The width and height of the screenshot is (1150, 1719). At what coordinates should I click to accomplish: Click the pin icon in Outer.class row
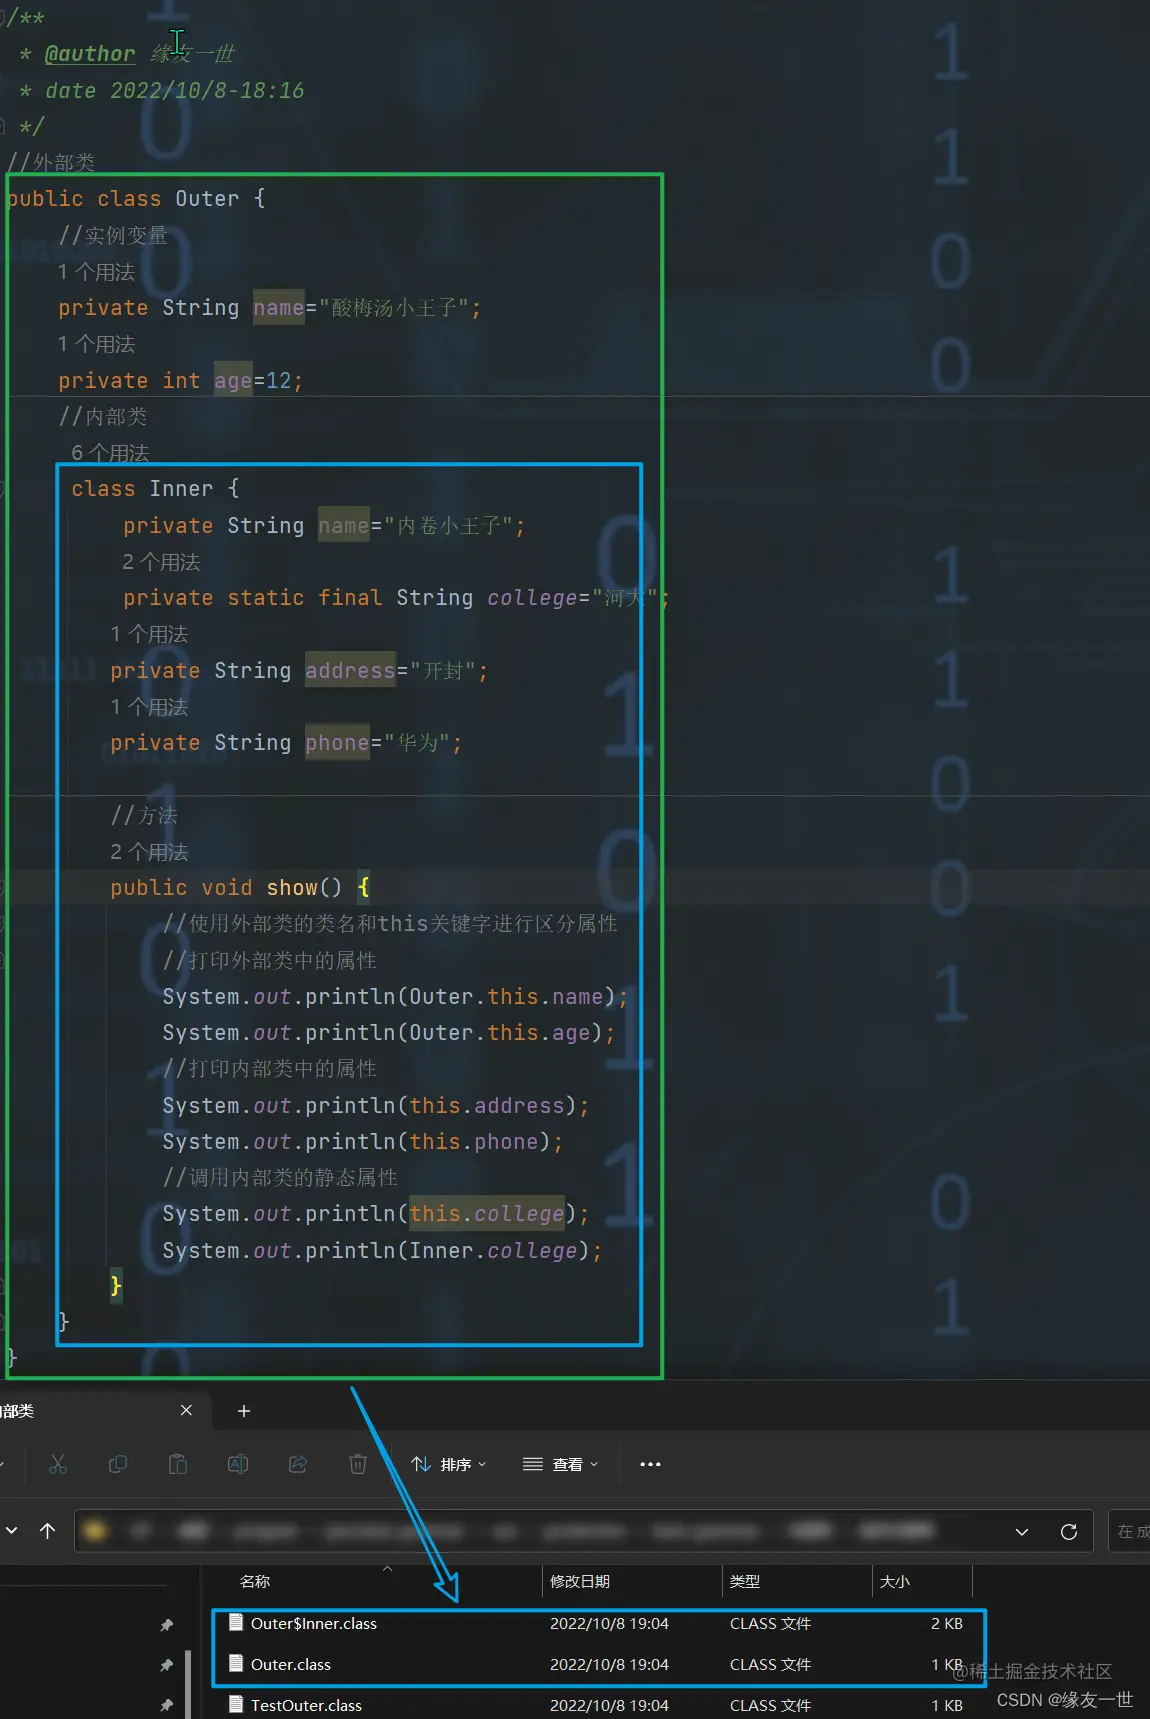click(167, 1665)
